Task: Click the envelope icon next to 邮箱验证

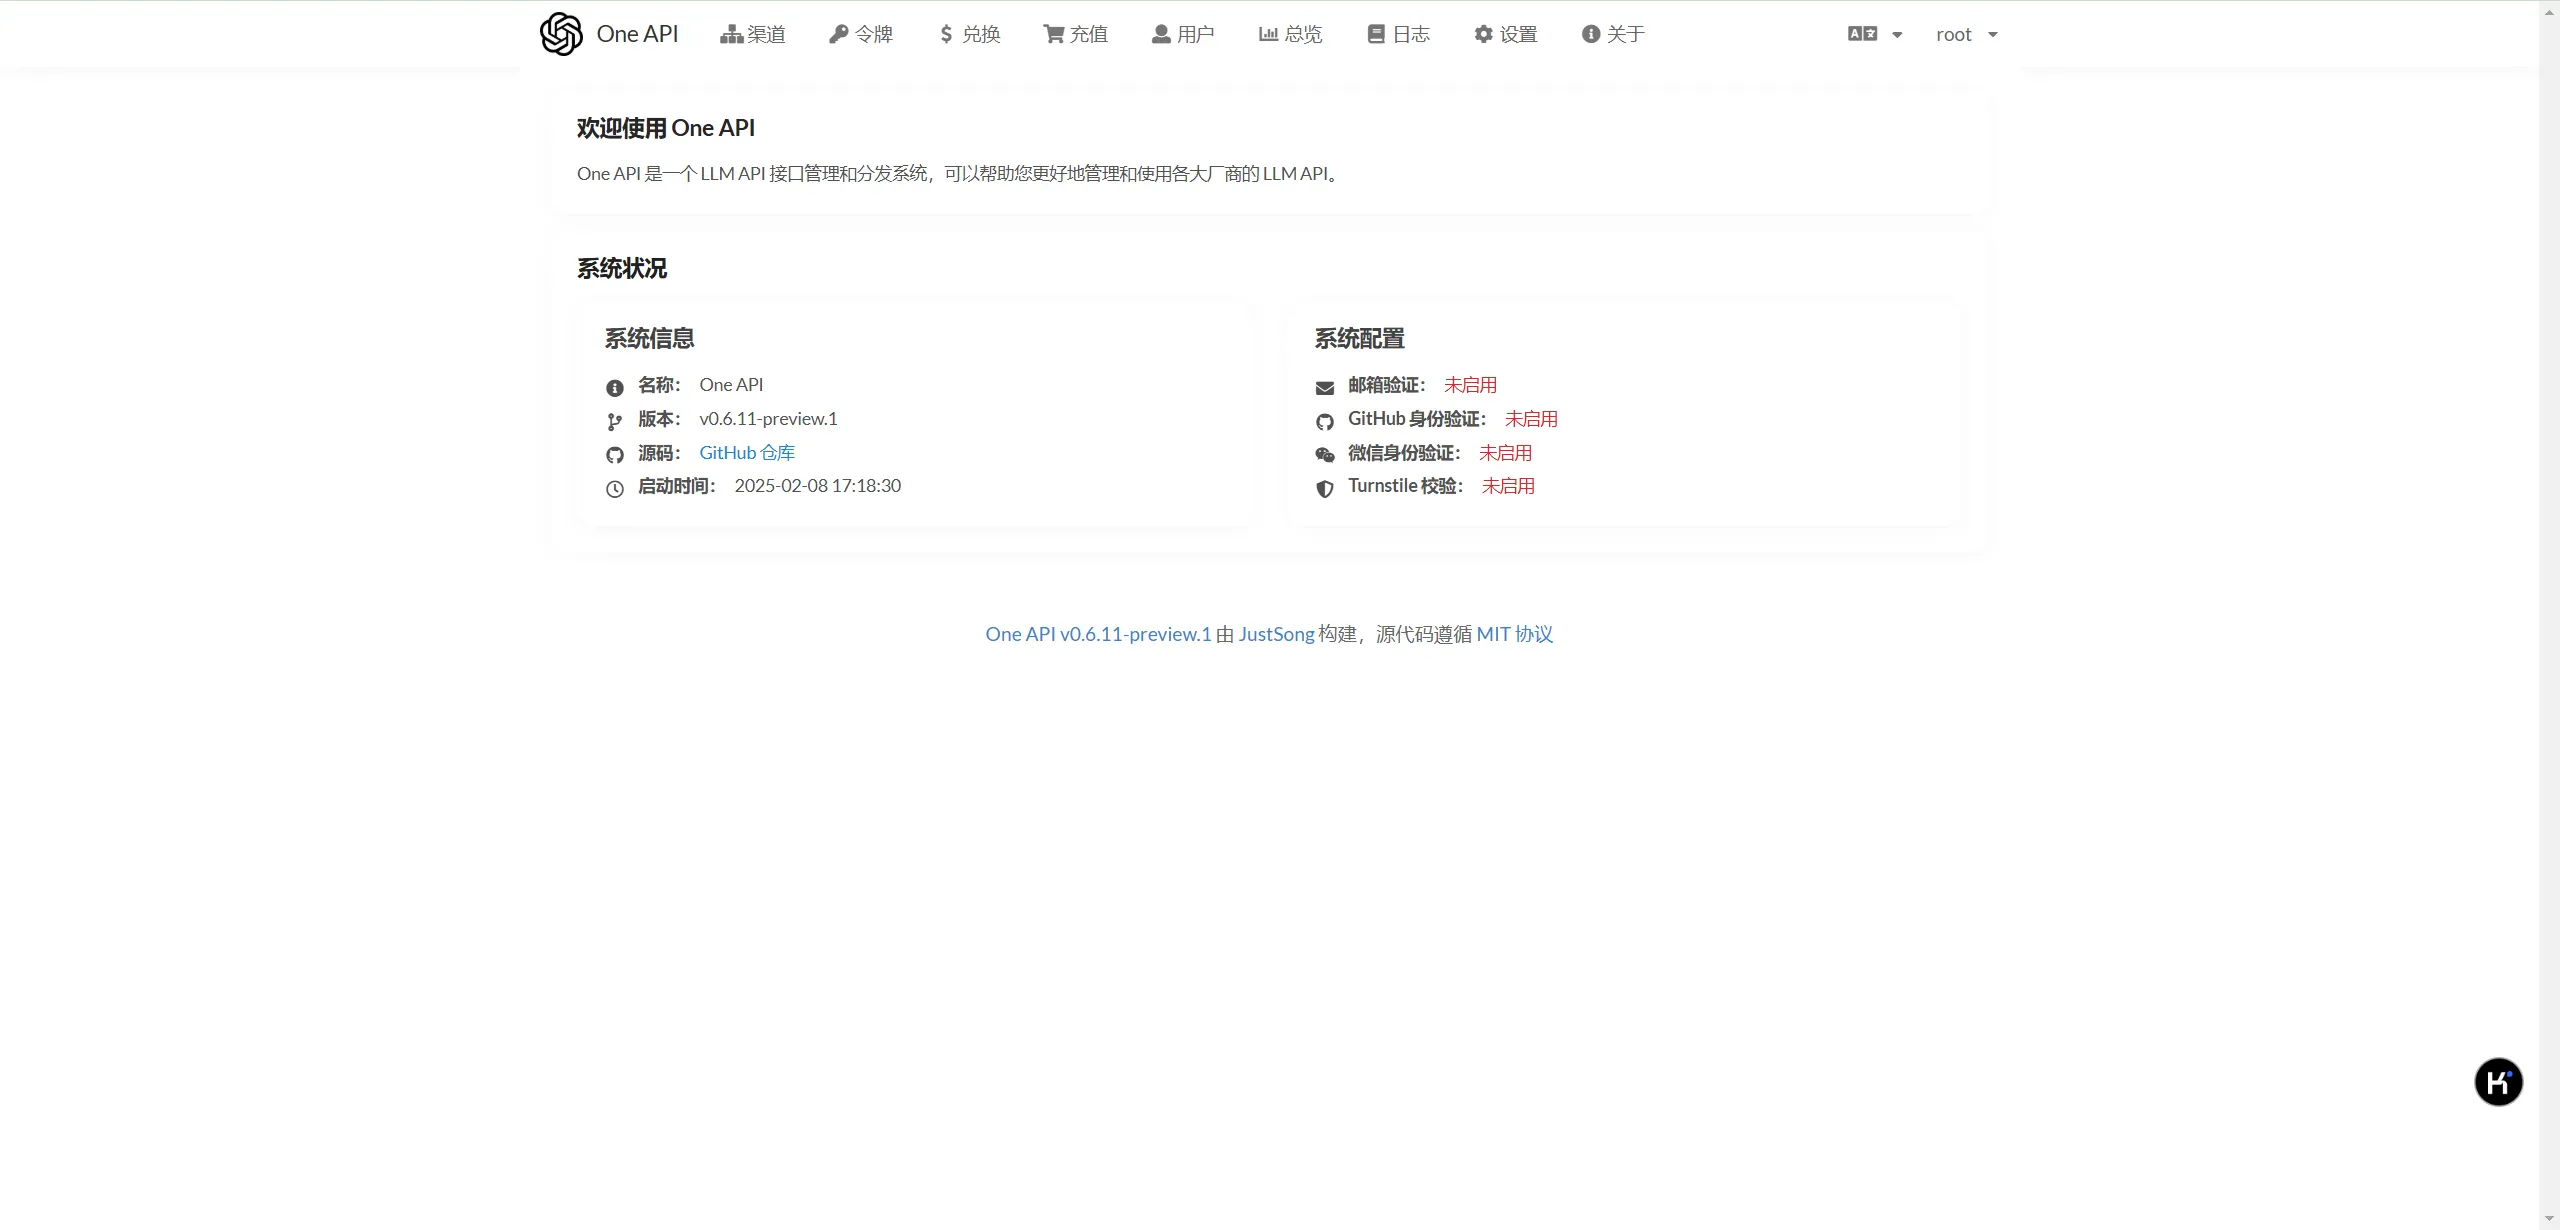Action: click(1325, 388)
